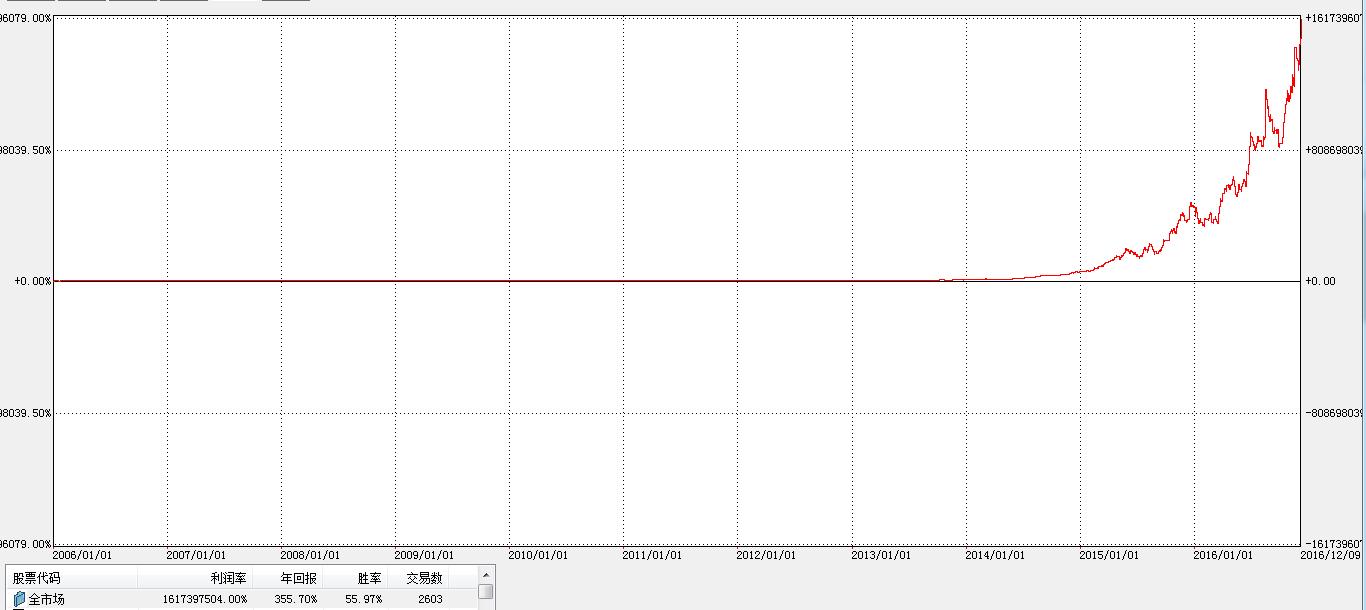1366x610 pixels.
Task: Click the 2010/01/01 axis date label
Action: [x=538, y=554]
